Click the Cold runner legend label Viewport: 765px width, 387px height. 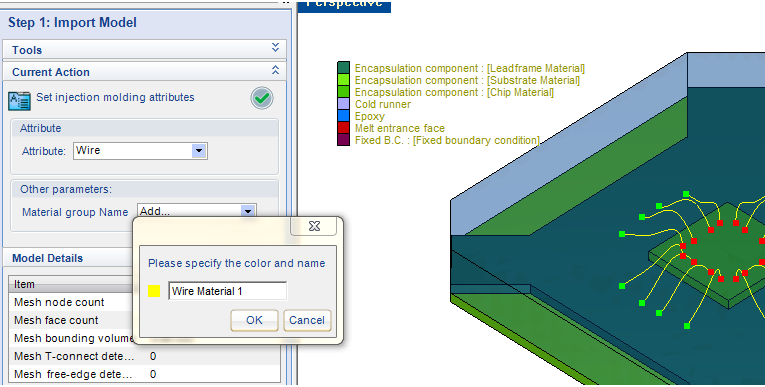383,104
